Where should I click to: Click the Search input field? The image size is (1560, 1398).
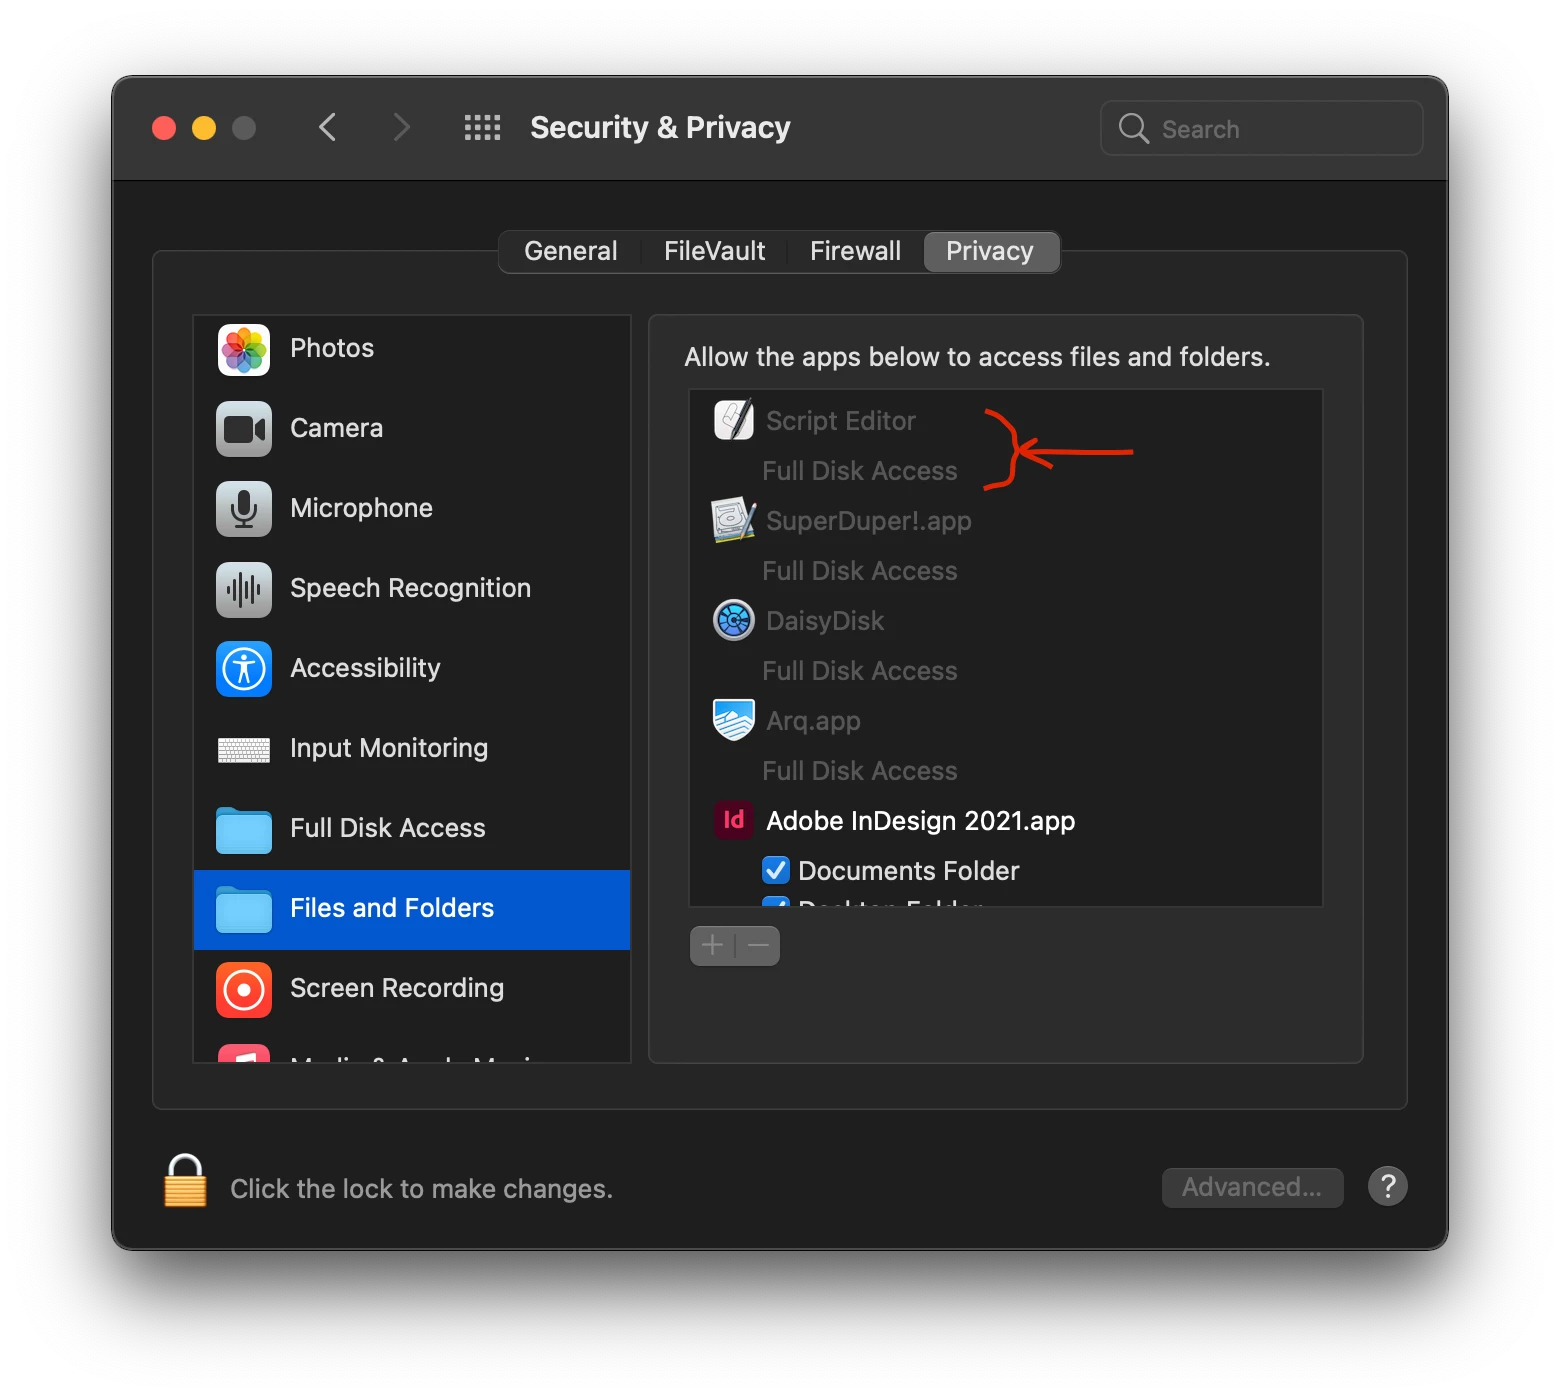tap(1262, 128)
